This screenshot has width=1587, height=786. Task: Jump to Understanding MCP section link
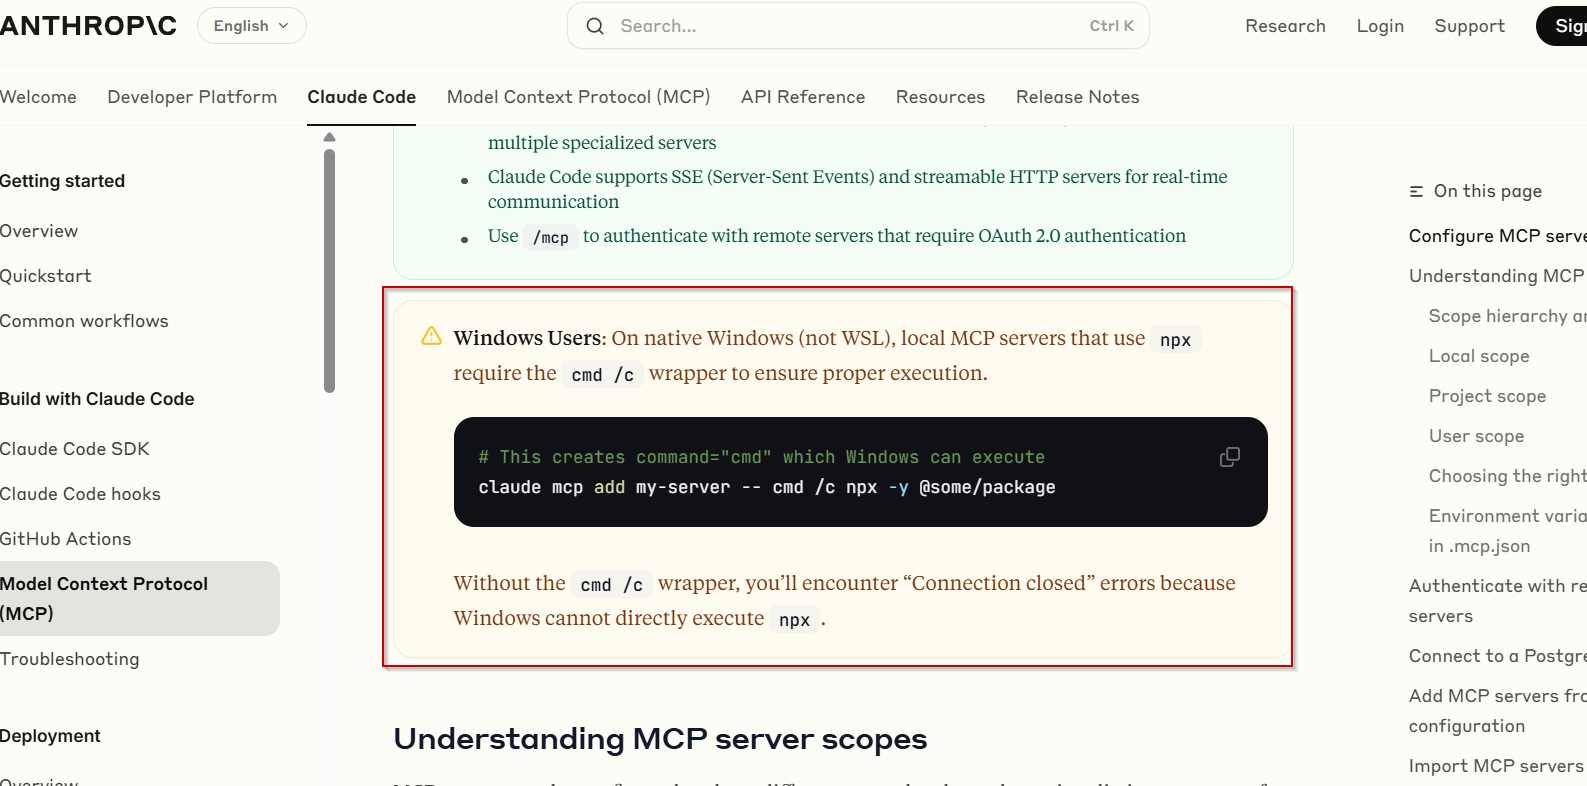pos(1497,276)
